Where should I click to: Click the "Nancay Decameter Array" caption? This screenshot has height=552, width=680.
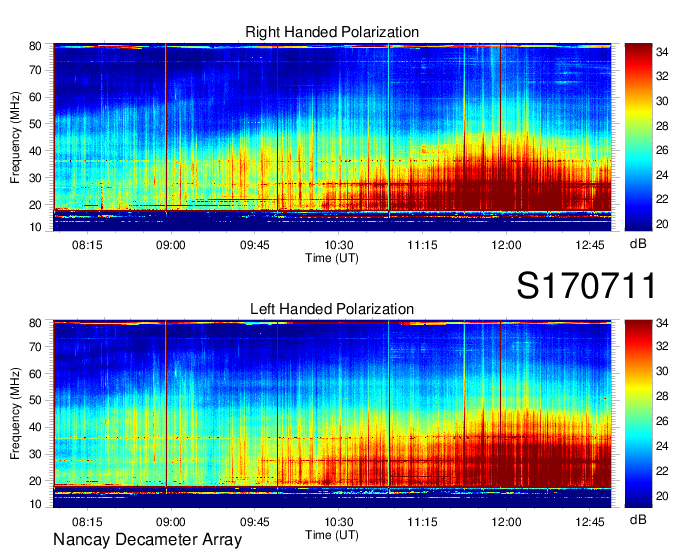coord(147,540)
